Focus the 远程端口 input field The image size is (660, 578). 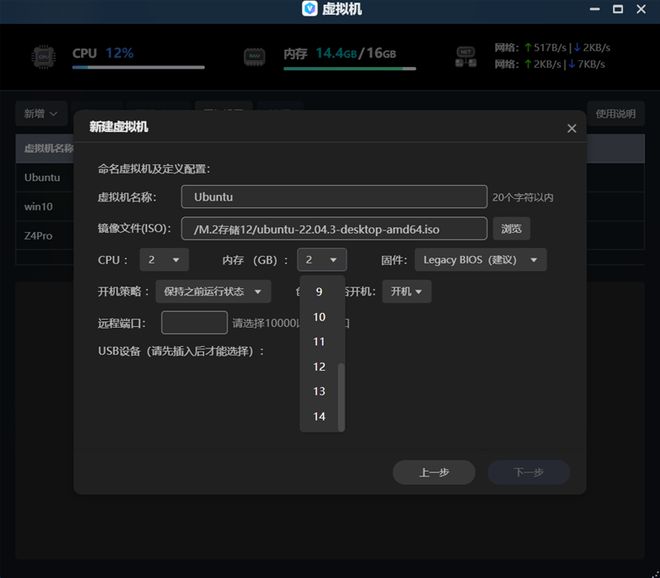click(194, 322)
